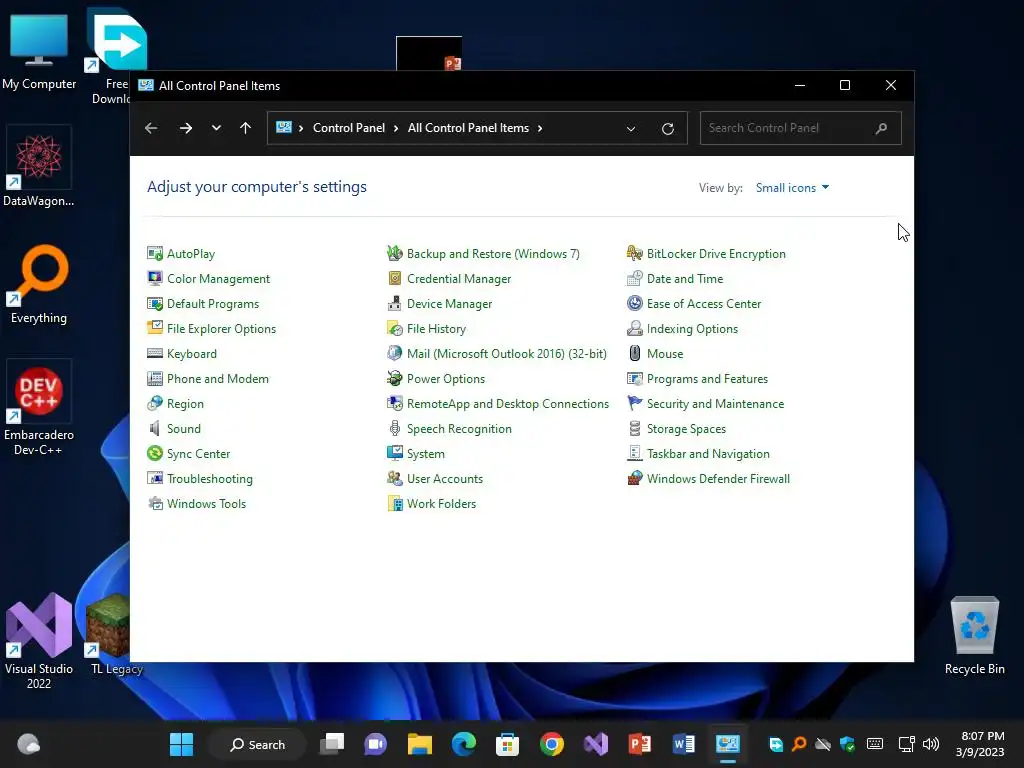The width and height of the screenshot is (1024, 768).
Task: Expand the address bar history dropdown
Action: point(631,129)
